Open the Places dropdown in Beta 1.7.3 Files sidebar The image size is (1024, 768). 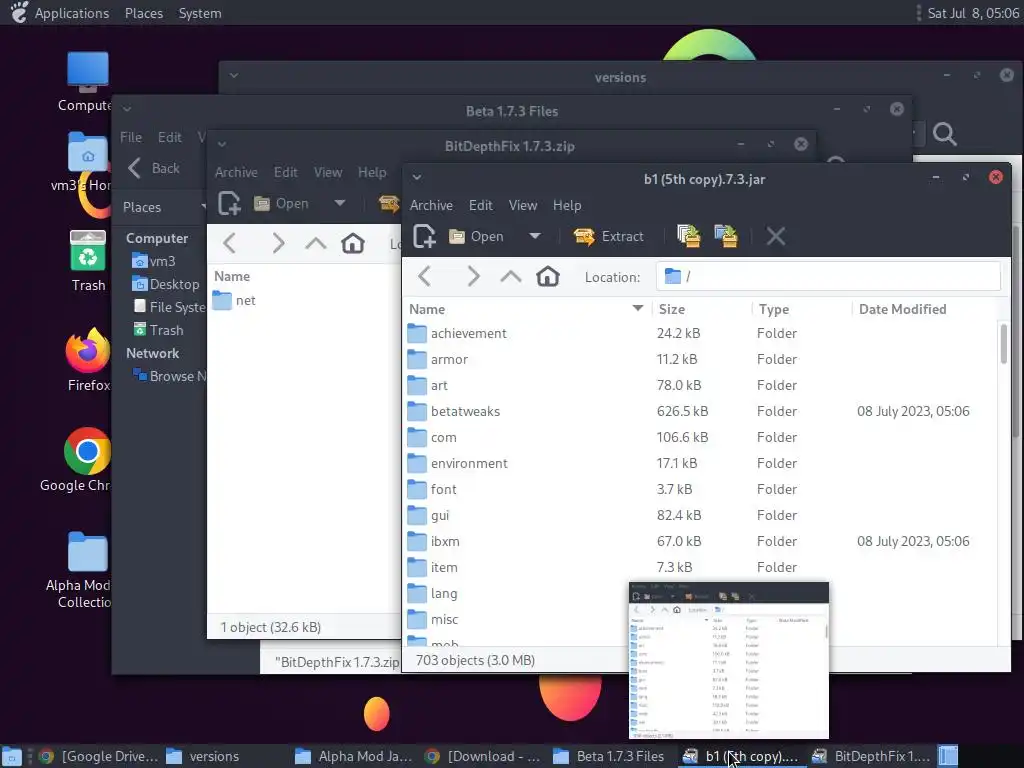pos(163,207)
